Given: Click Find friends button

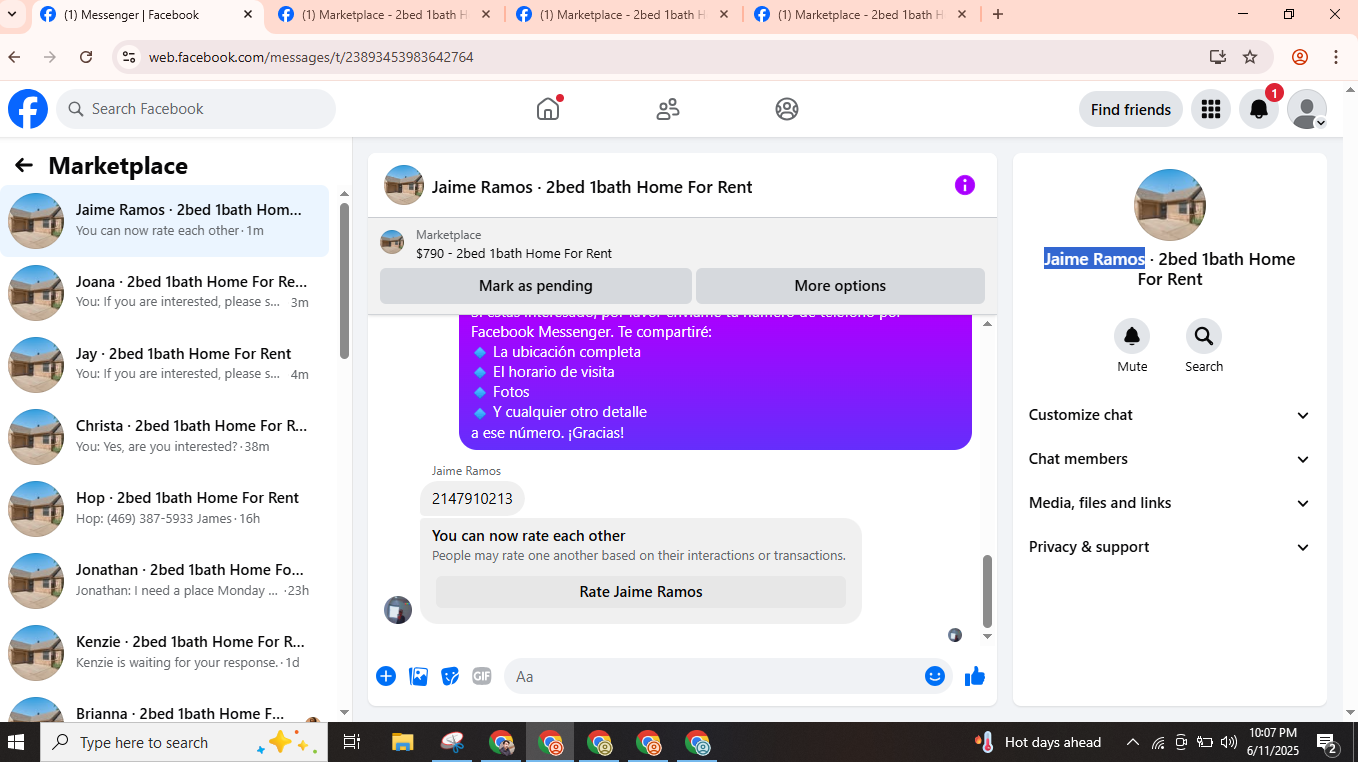Looking at the screenshot, I should (1131, 109).
